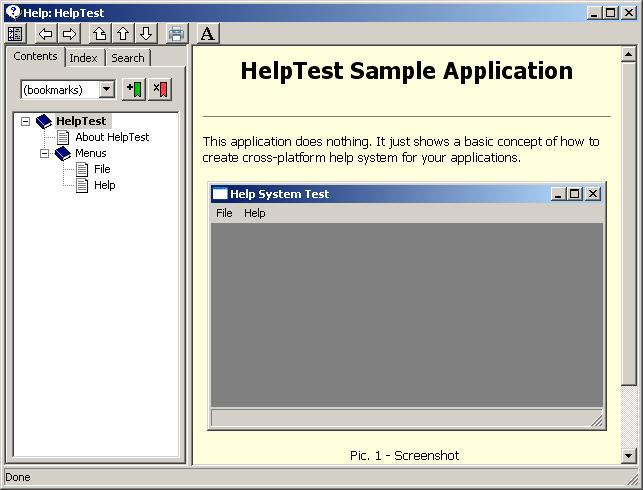Viewport: 643px width, 490px height.
Task: Click the vertical scrollbar thumb
Action: [x=628, y=223]
